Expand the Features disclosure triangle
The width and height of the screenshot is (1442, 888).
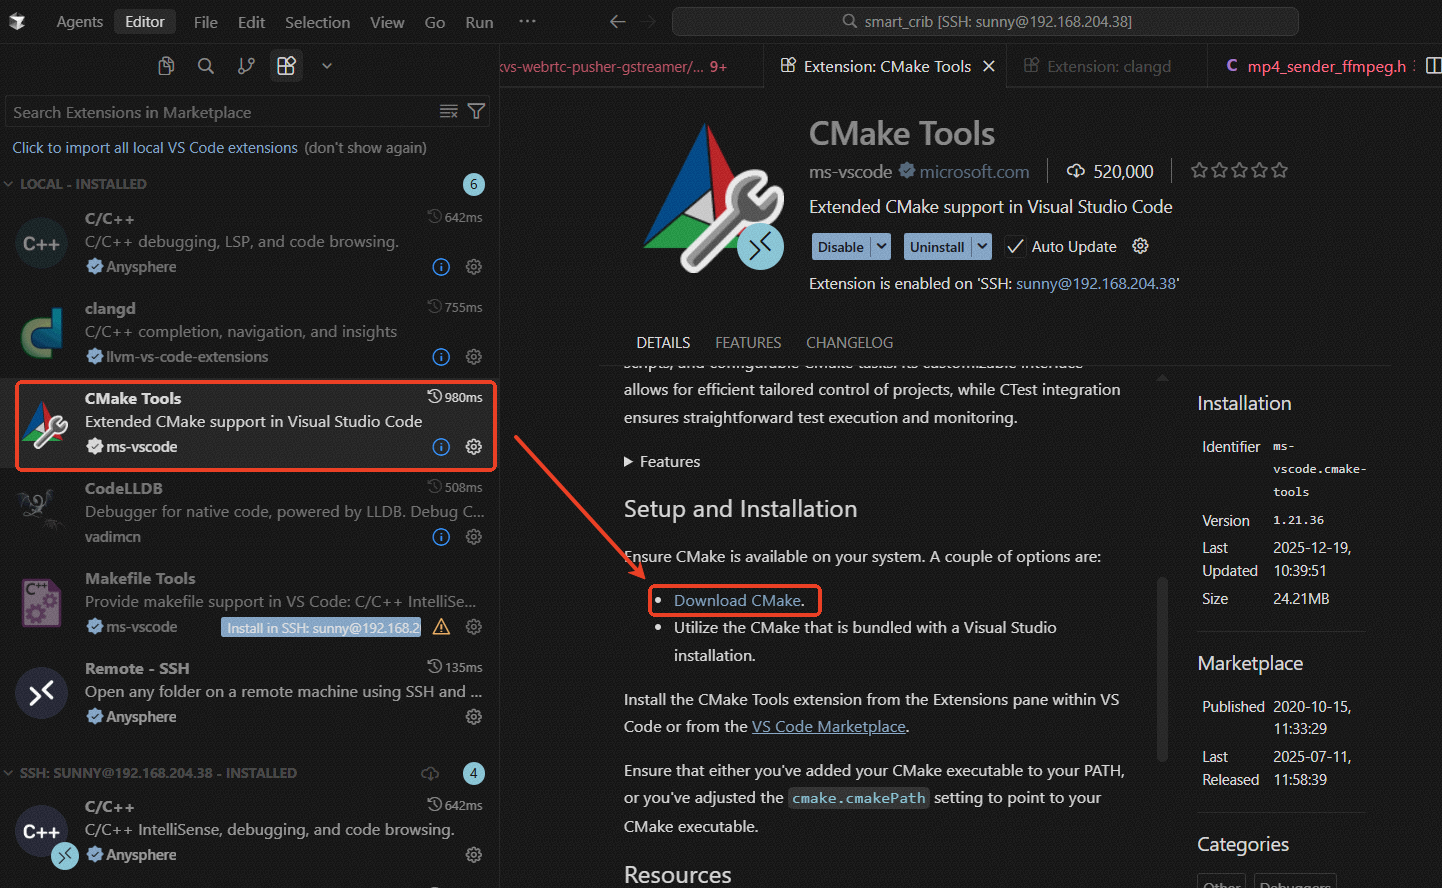[628, 462]
